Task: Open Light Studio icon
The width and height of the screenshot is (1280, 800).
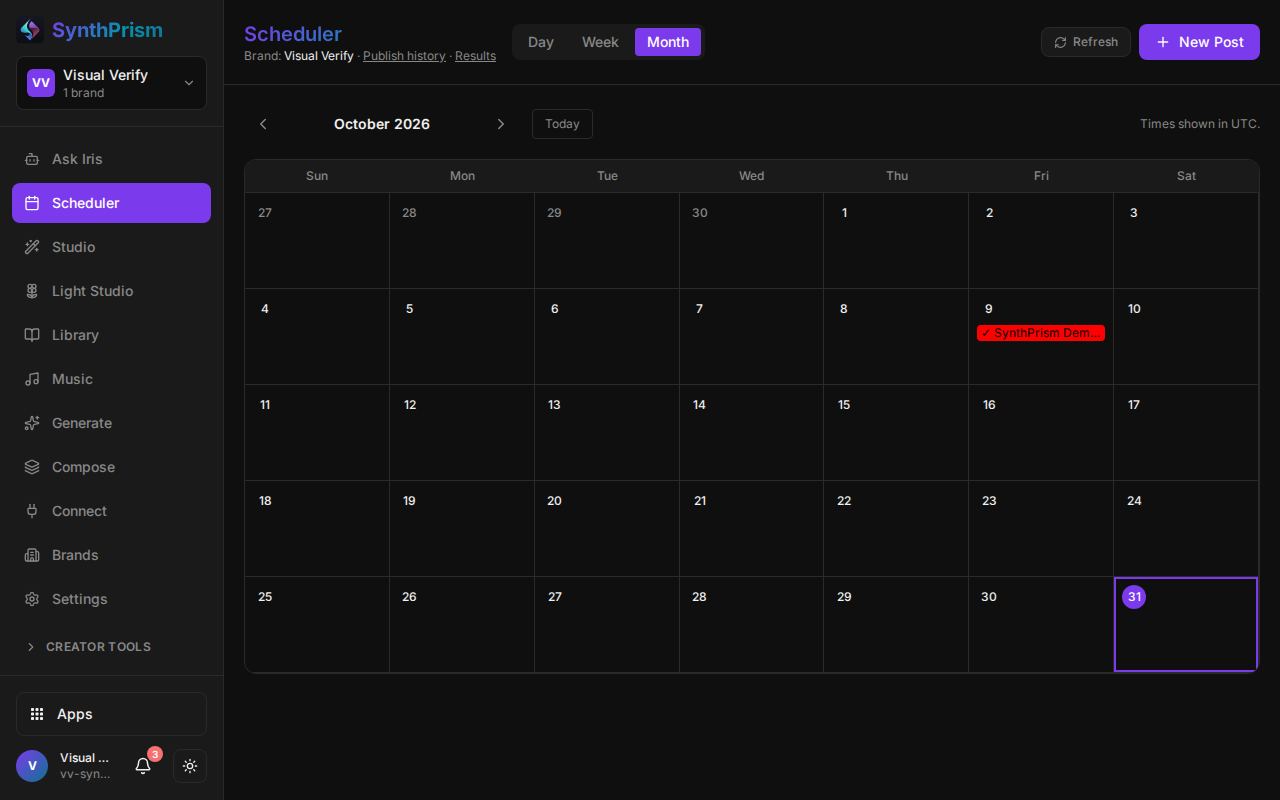Action: 32,291
